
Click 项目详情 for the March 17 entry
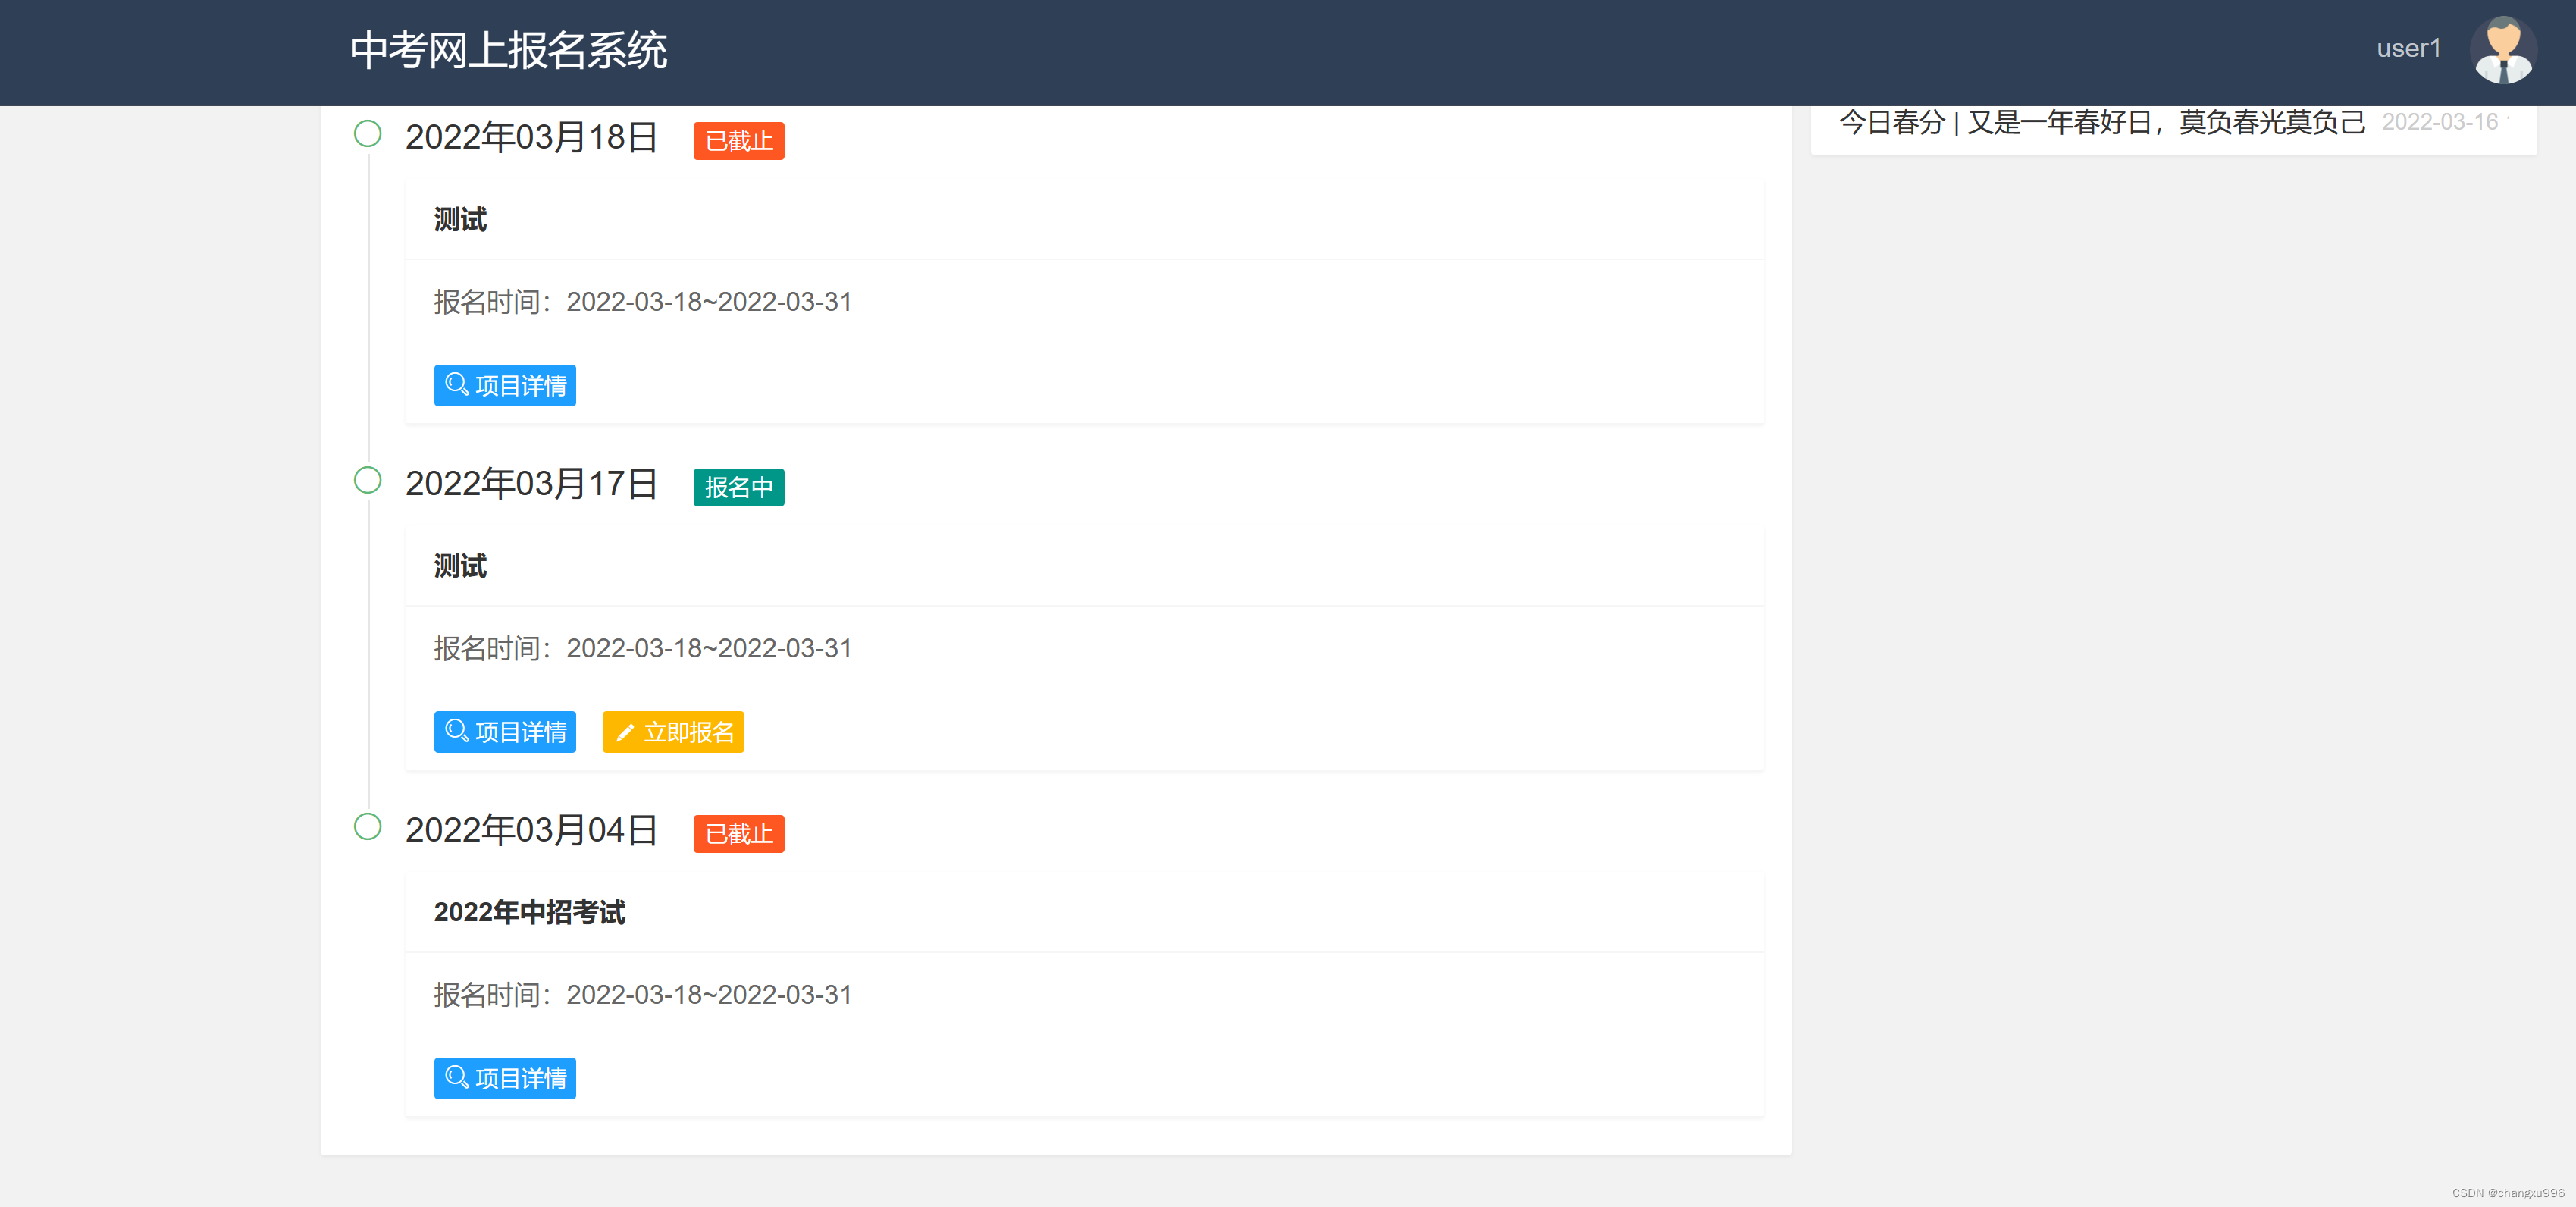(x=505, y=732)
